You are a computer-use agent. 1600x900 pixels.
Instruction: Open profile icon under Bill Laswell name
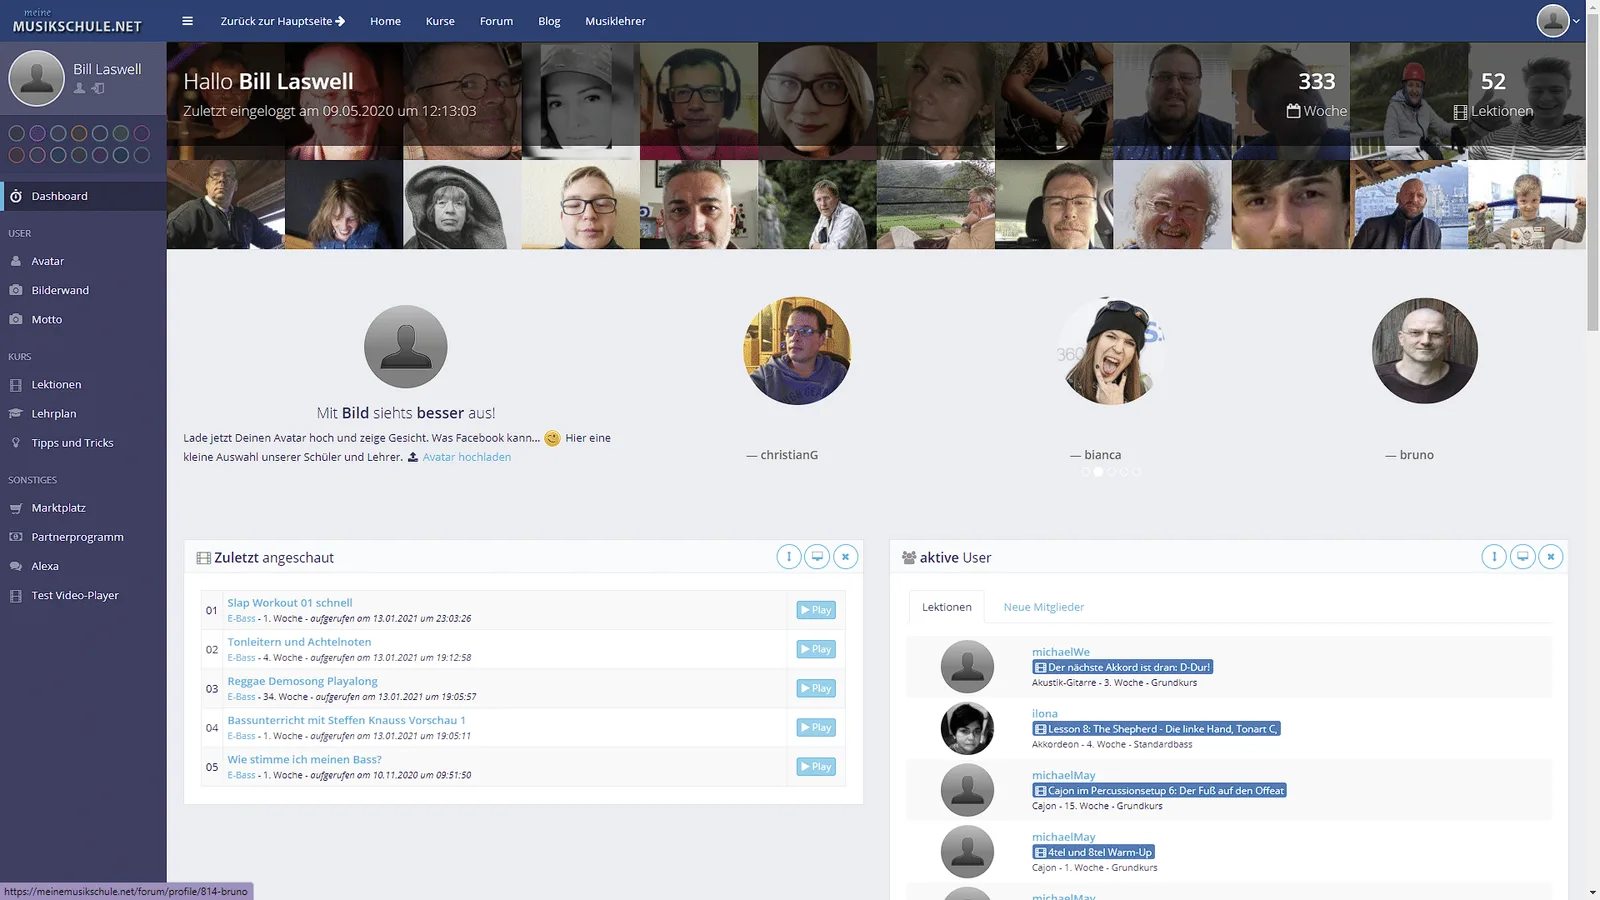click(80, 89)
